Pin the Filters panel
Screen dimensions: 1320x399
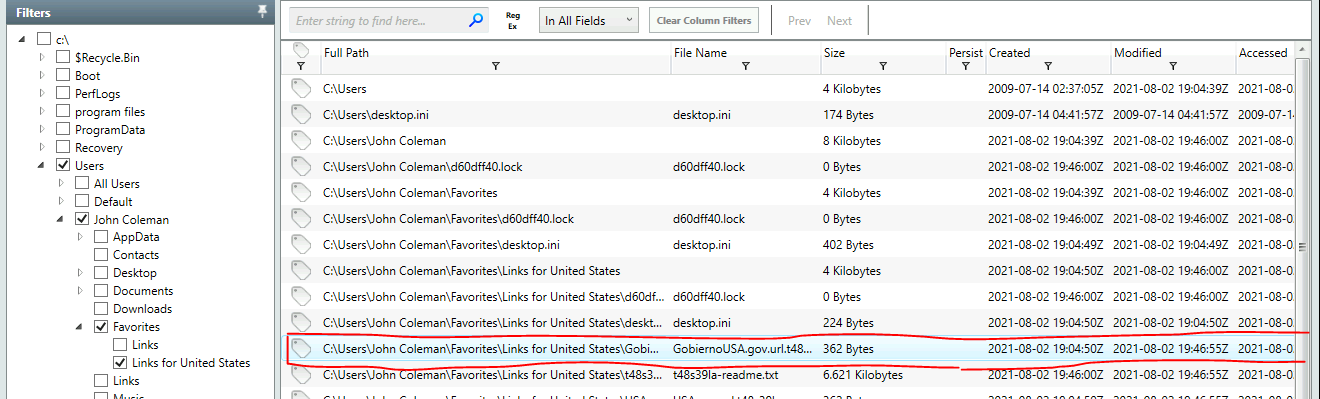click(263, 11)
